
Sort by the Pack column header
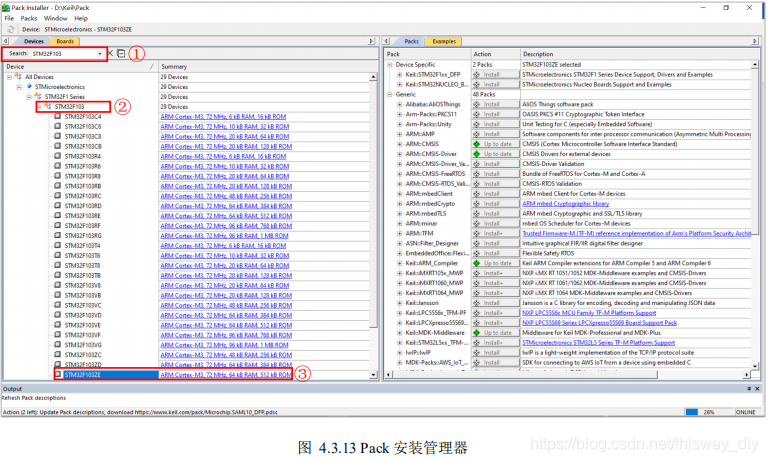[x=427, y=54]
